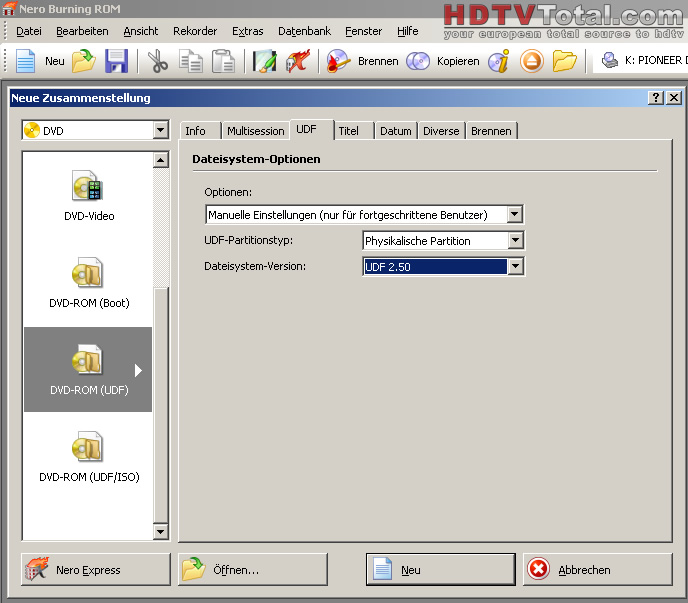Select the DVD-Video compilation type
Viewport: 688px width, 603px height.
(88, 195)
